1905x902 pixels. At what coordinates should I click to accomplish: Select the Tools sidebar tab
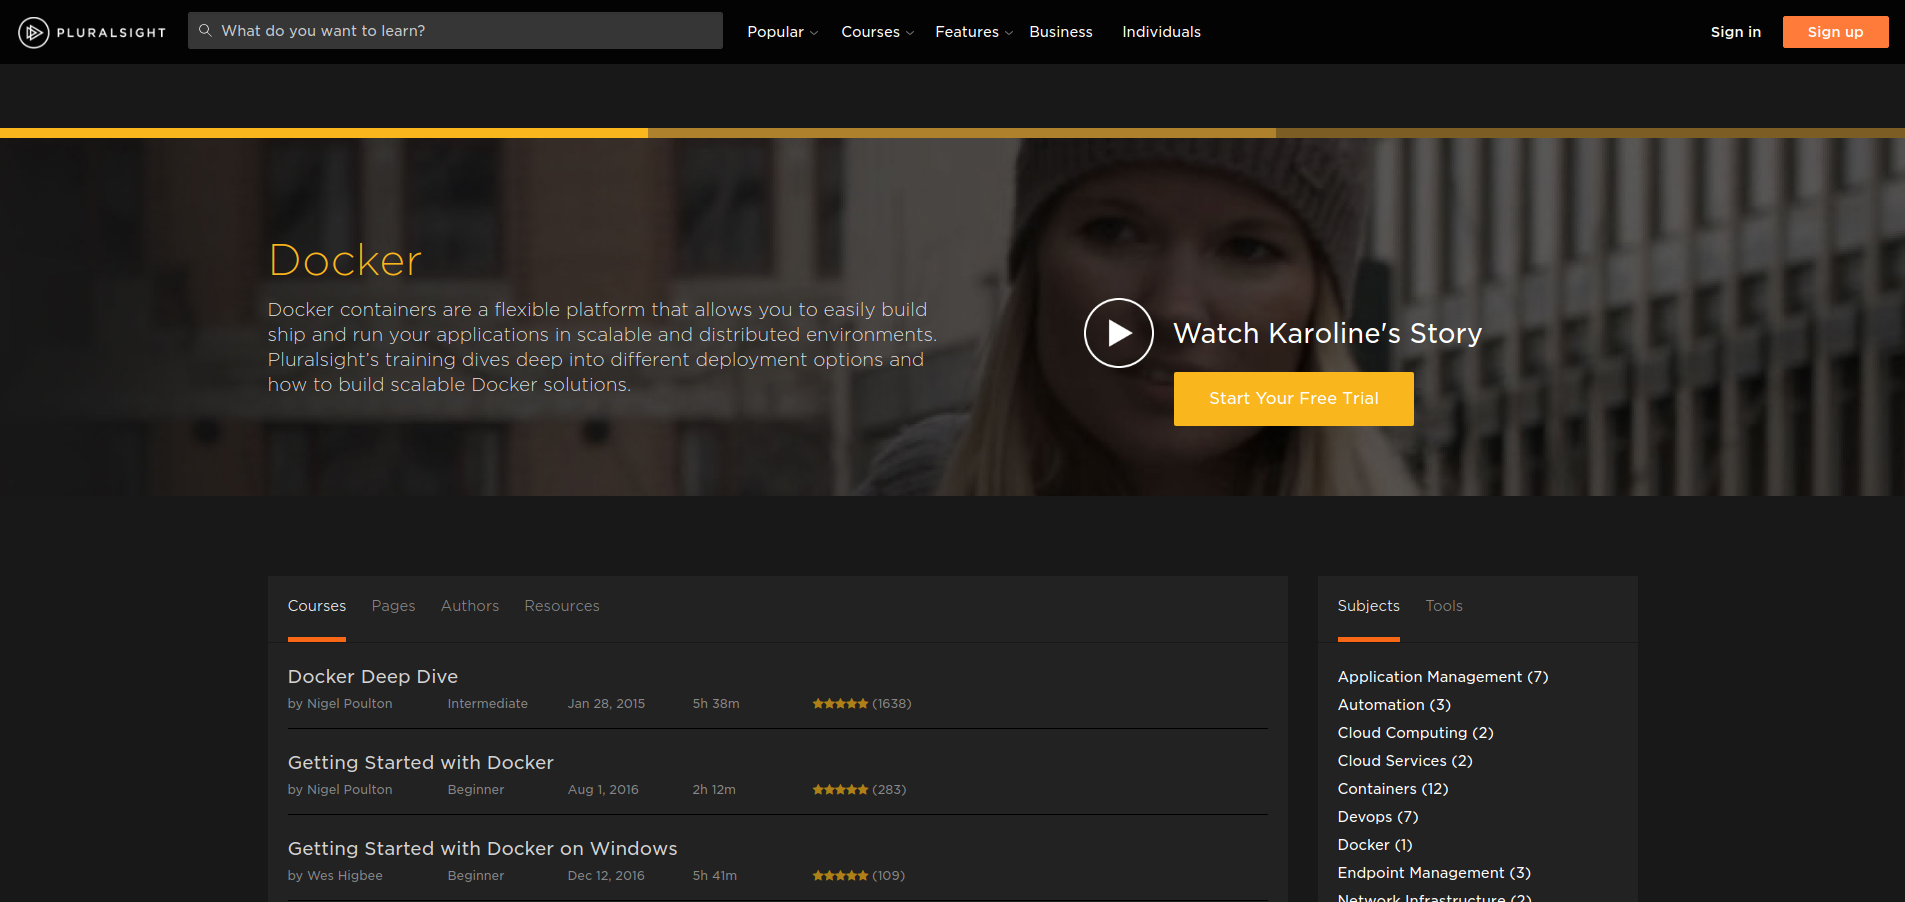[x=1444, y=606]
